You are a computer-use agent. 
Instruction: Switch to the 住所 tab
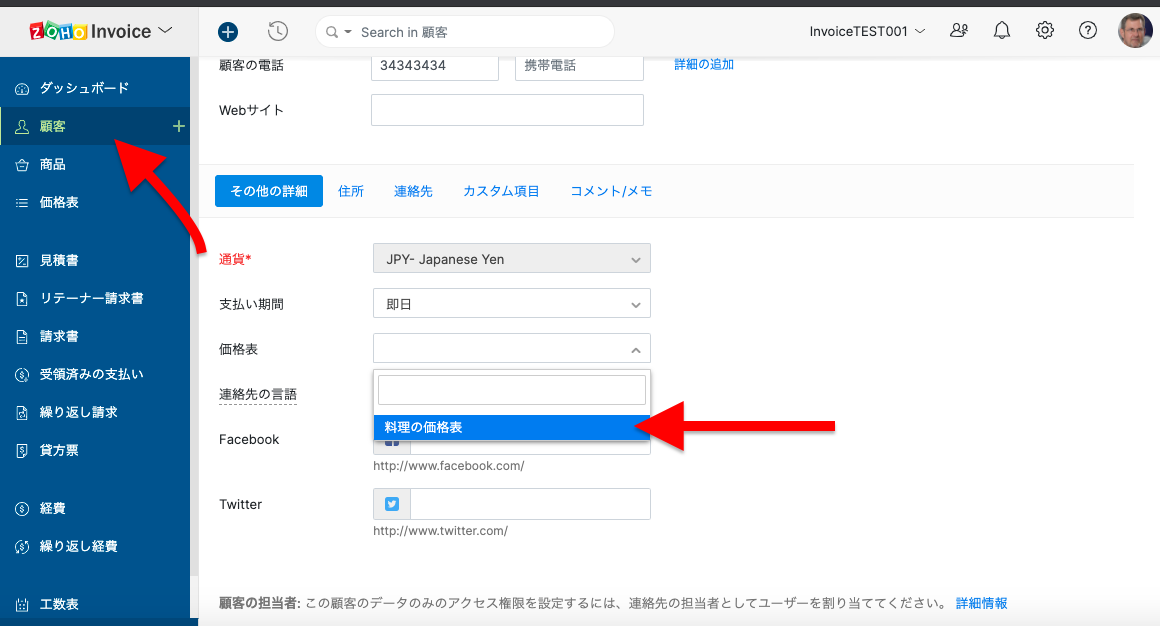tap(351, 191)
